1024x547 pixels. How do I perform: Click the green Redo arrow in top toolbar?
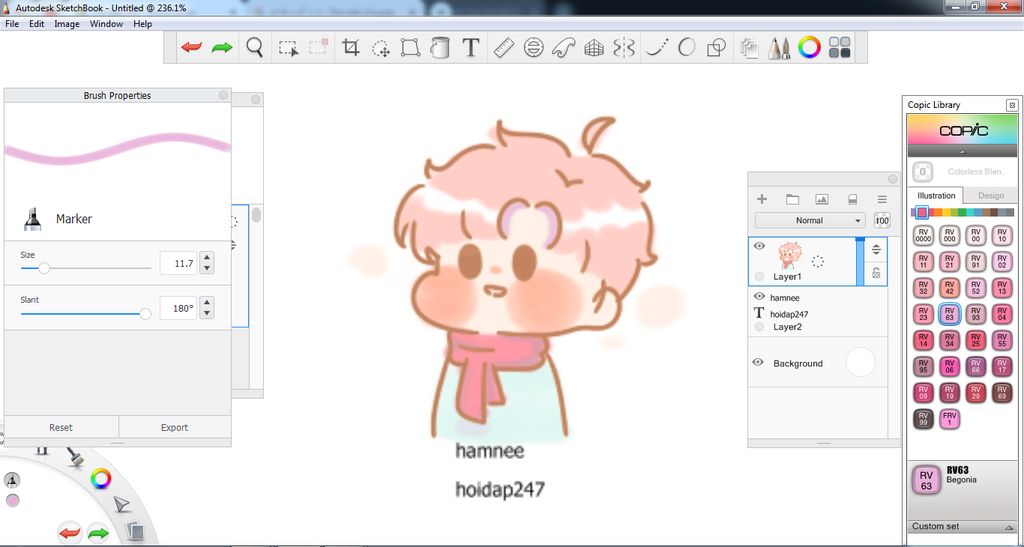(222, 48)
